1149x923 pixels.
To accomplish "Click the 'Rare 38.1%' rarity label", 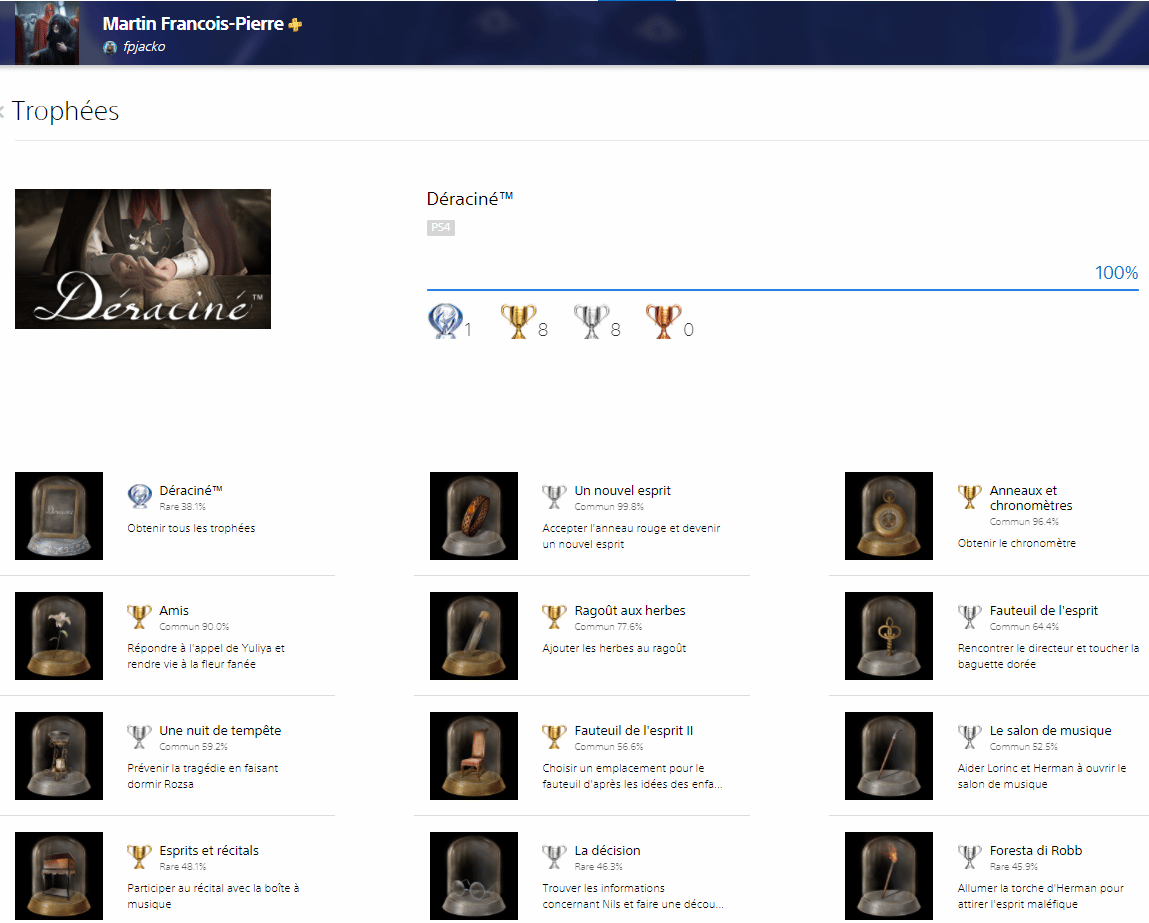I will [x=182, y=507].
